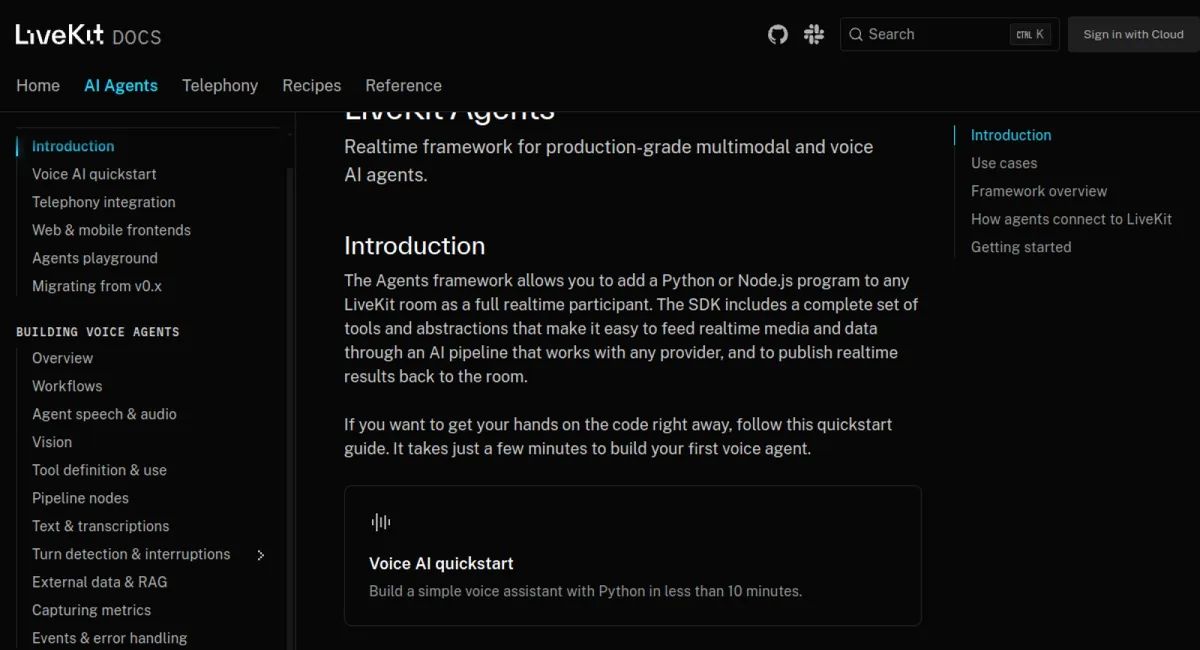Viewport: 1200px width, 650px height.
Task: Click the LiveKit Docs logo
Action: pyautogui.click(x=88, y=35)
